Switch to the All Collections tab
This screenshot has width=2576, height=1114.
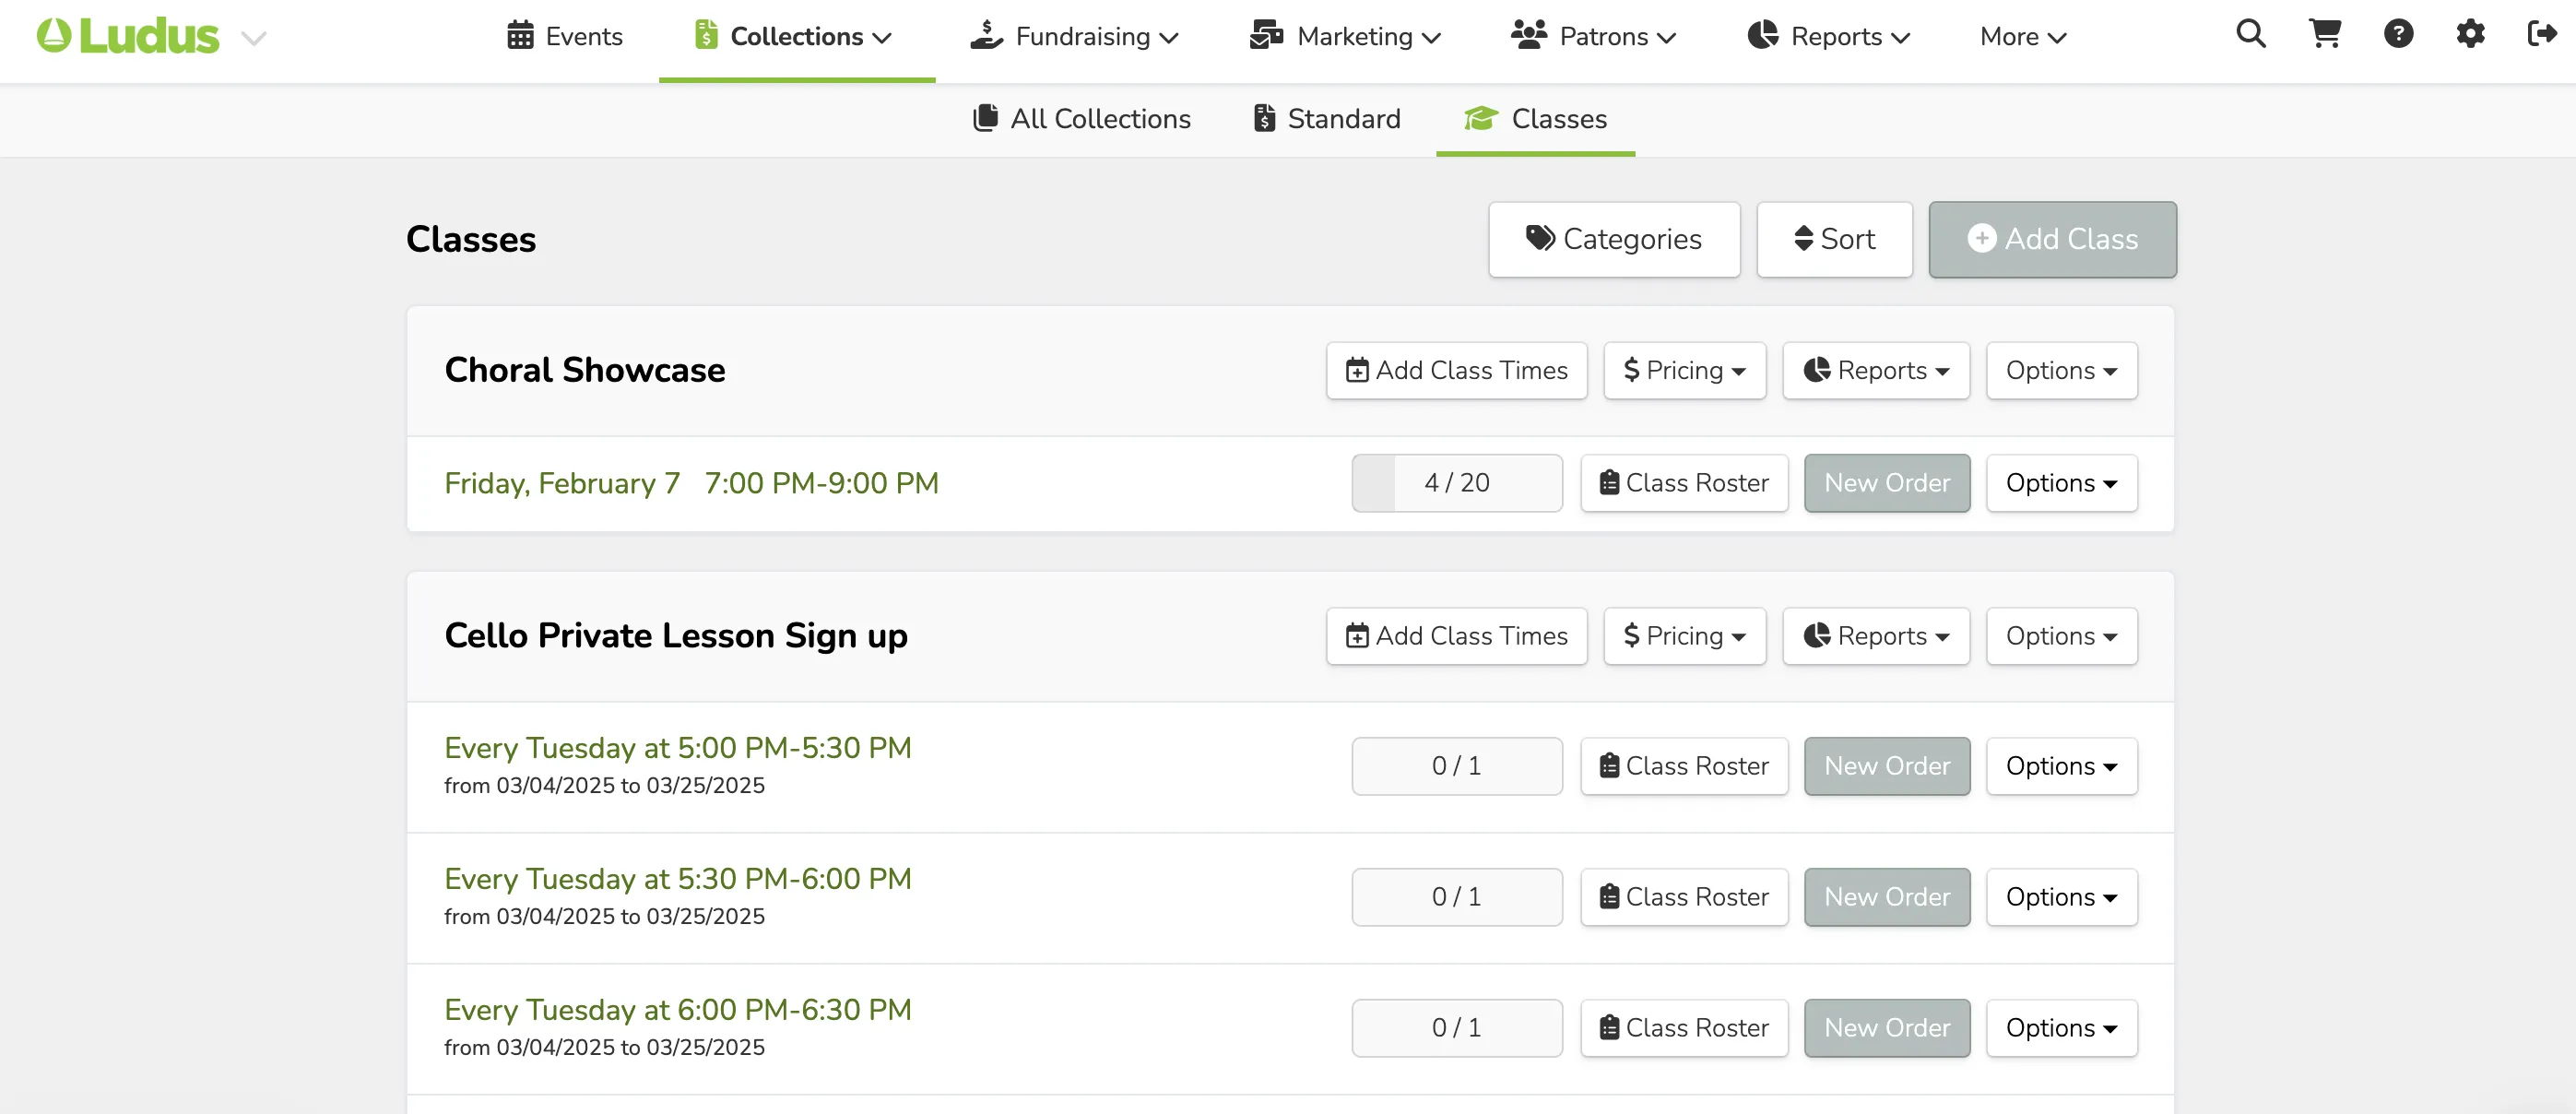pyautogui.click(x=1082, y=119)
